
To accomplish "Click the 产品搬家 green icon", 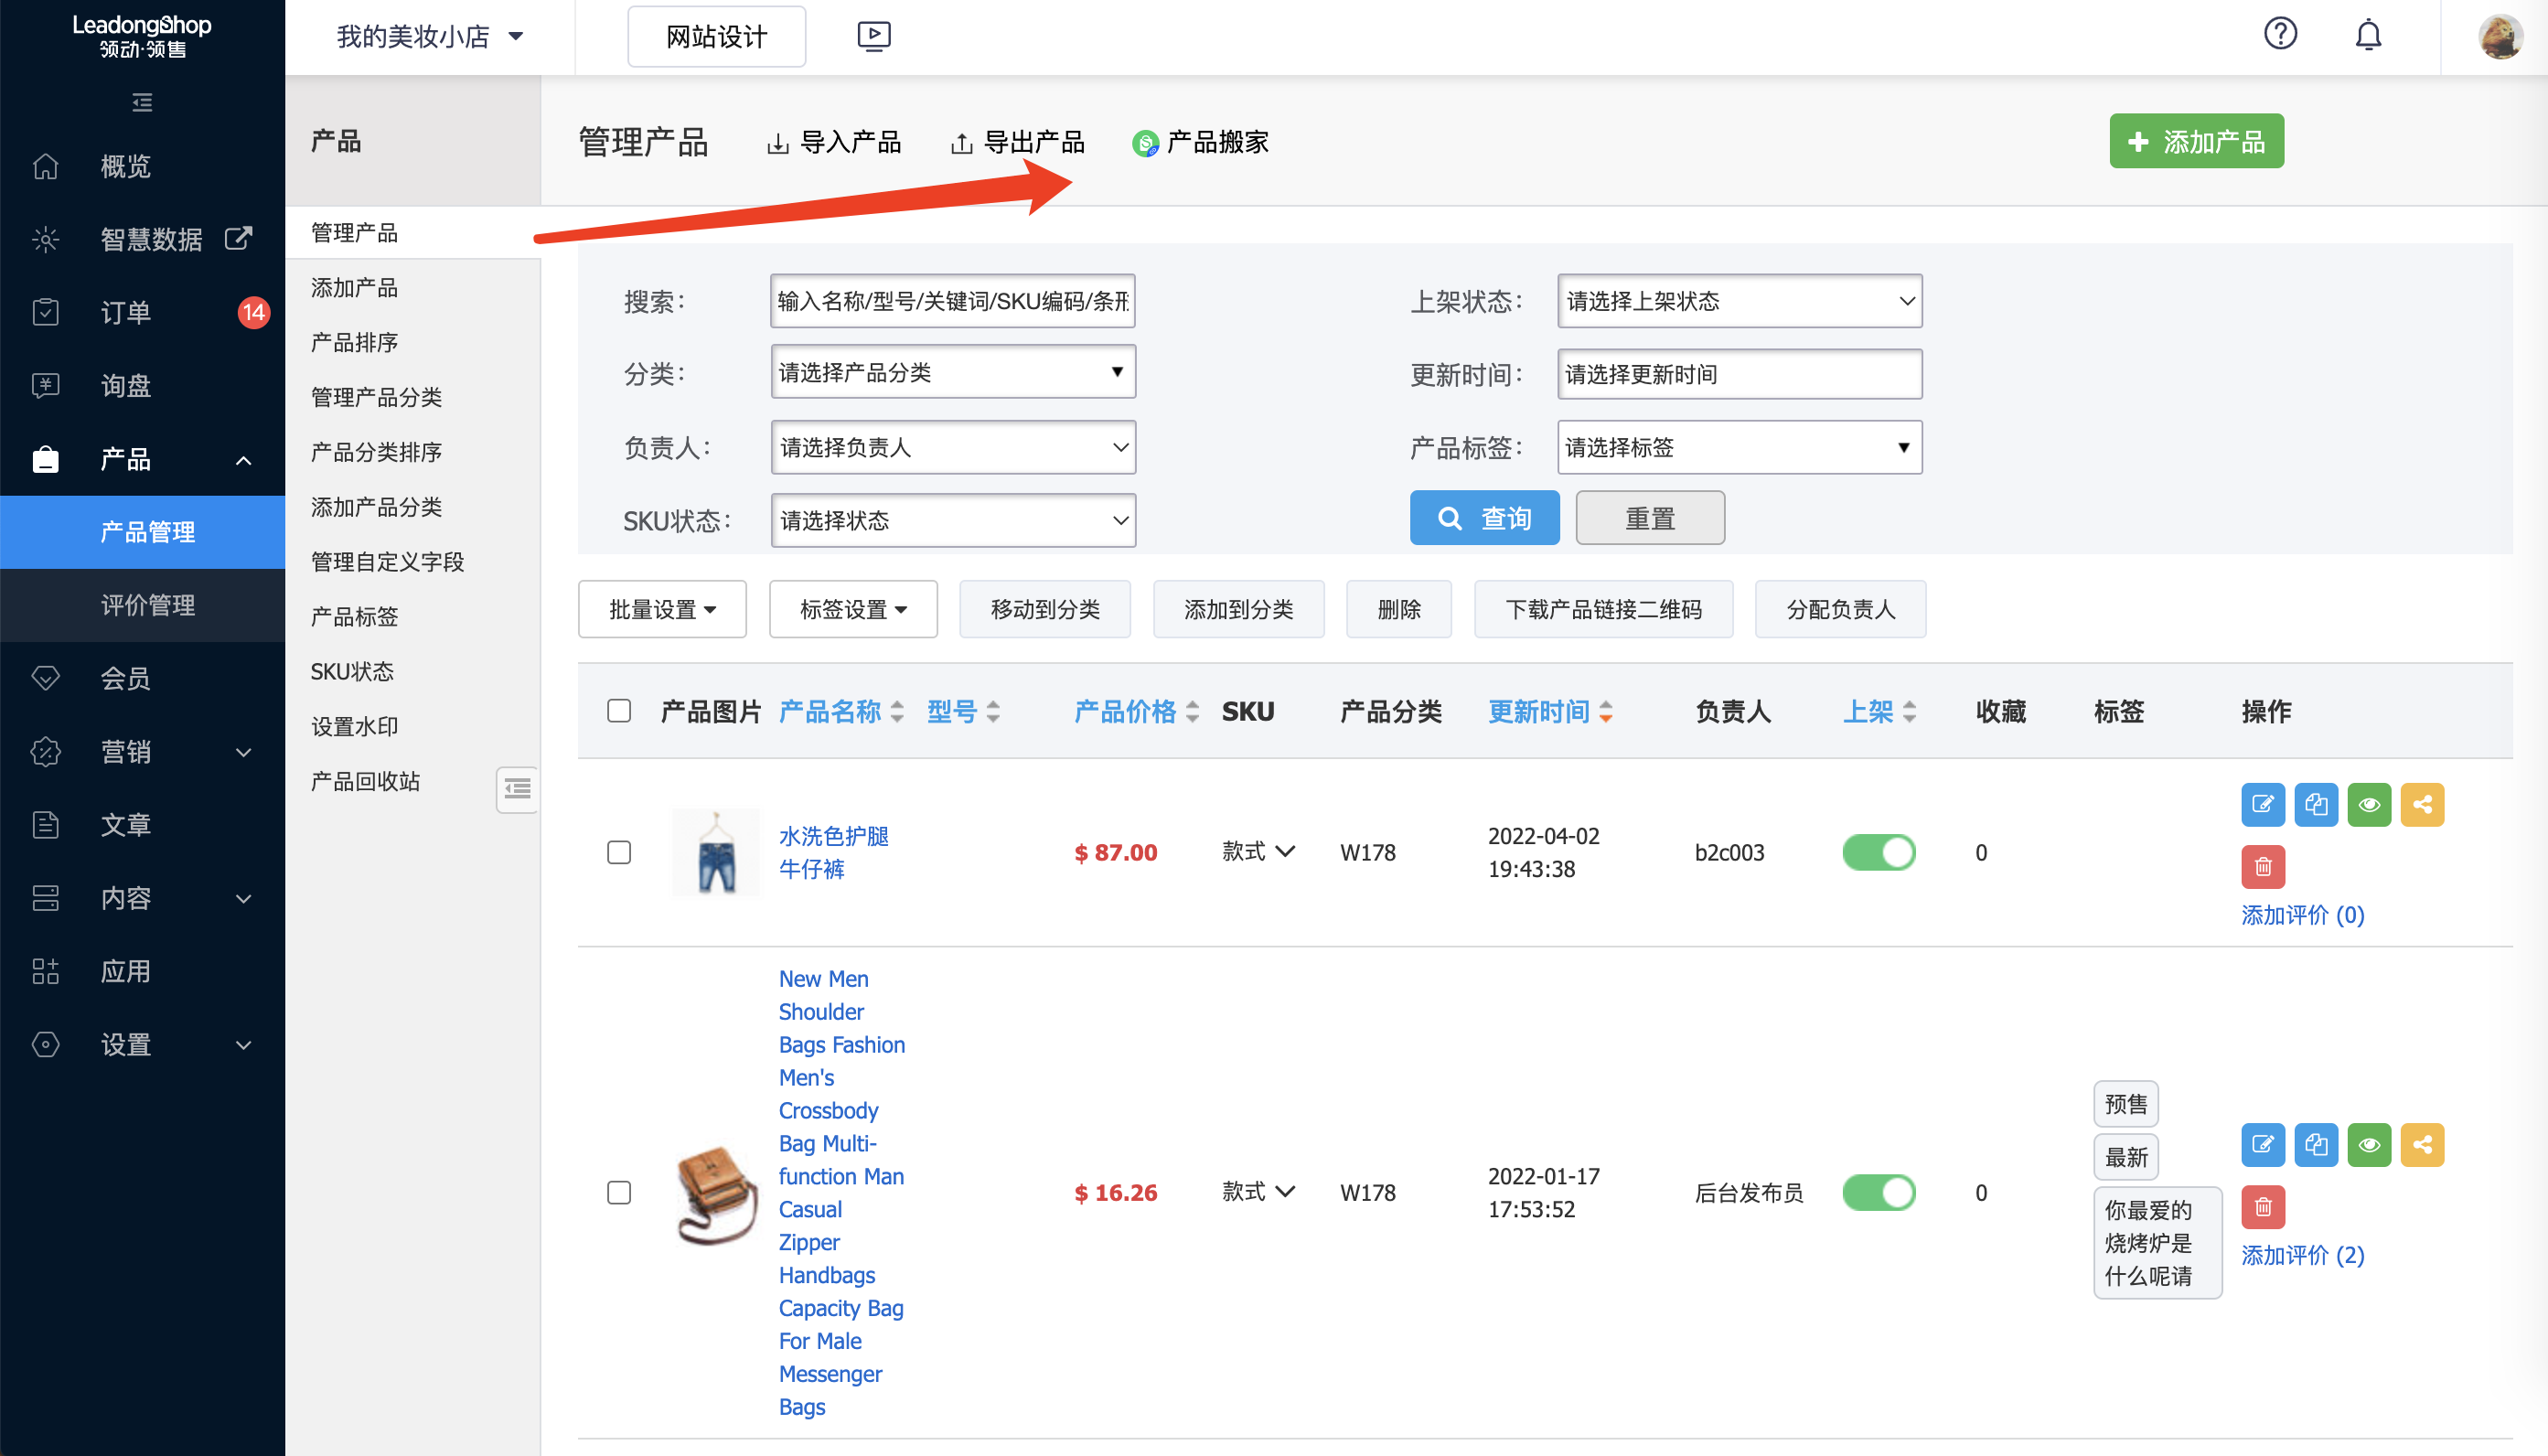I will (x=1146, y=142).
